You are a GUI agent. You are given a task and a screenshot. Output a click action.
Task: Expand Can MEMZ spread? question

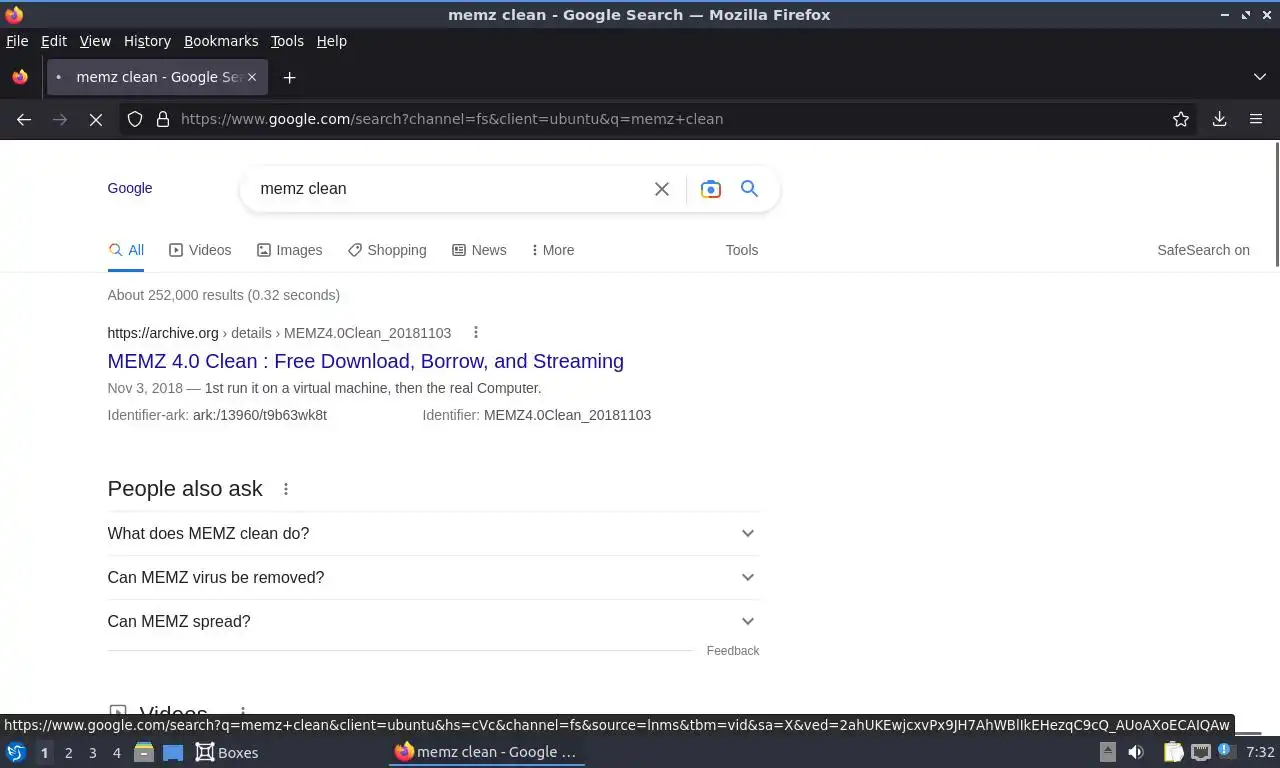pos(432,621)
